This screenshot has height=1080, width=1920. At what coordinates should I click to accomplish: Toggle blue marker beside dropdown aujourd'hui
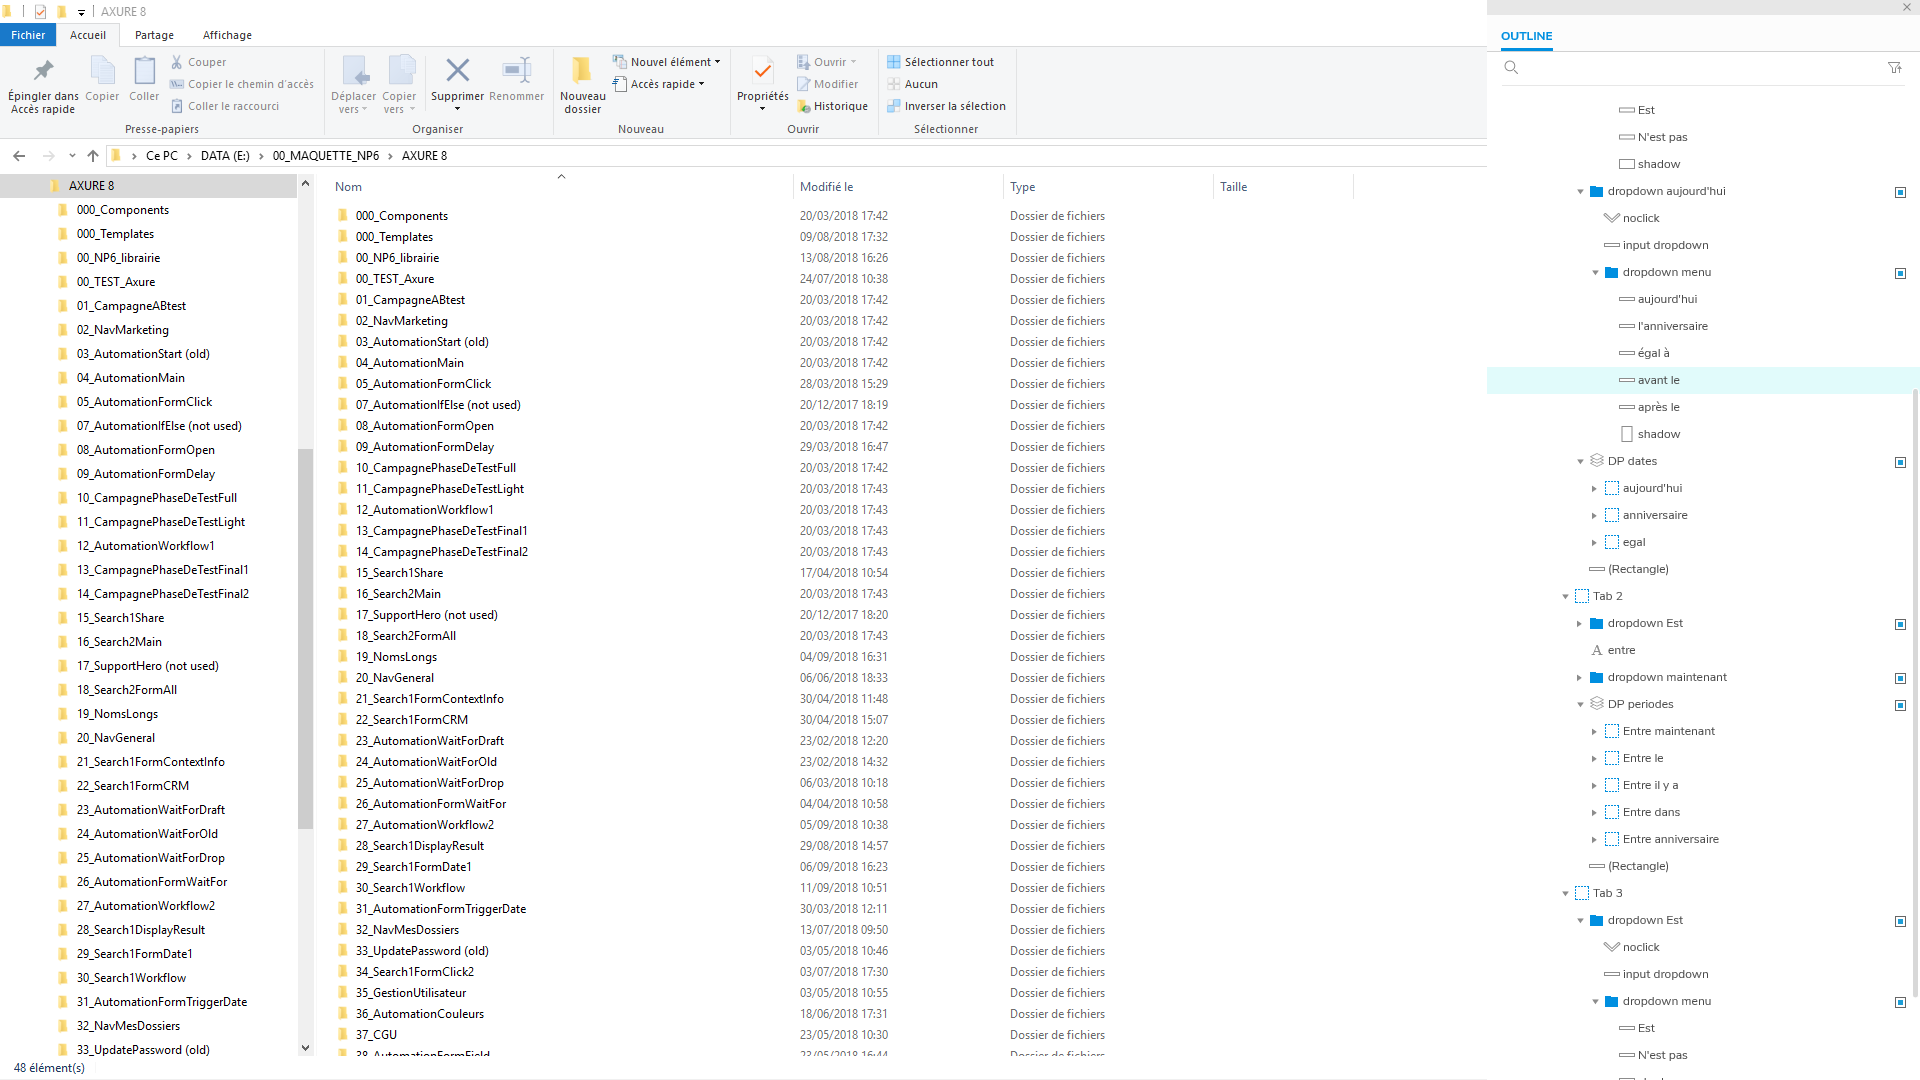pyautogui.click(x=1900, y=192)
